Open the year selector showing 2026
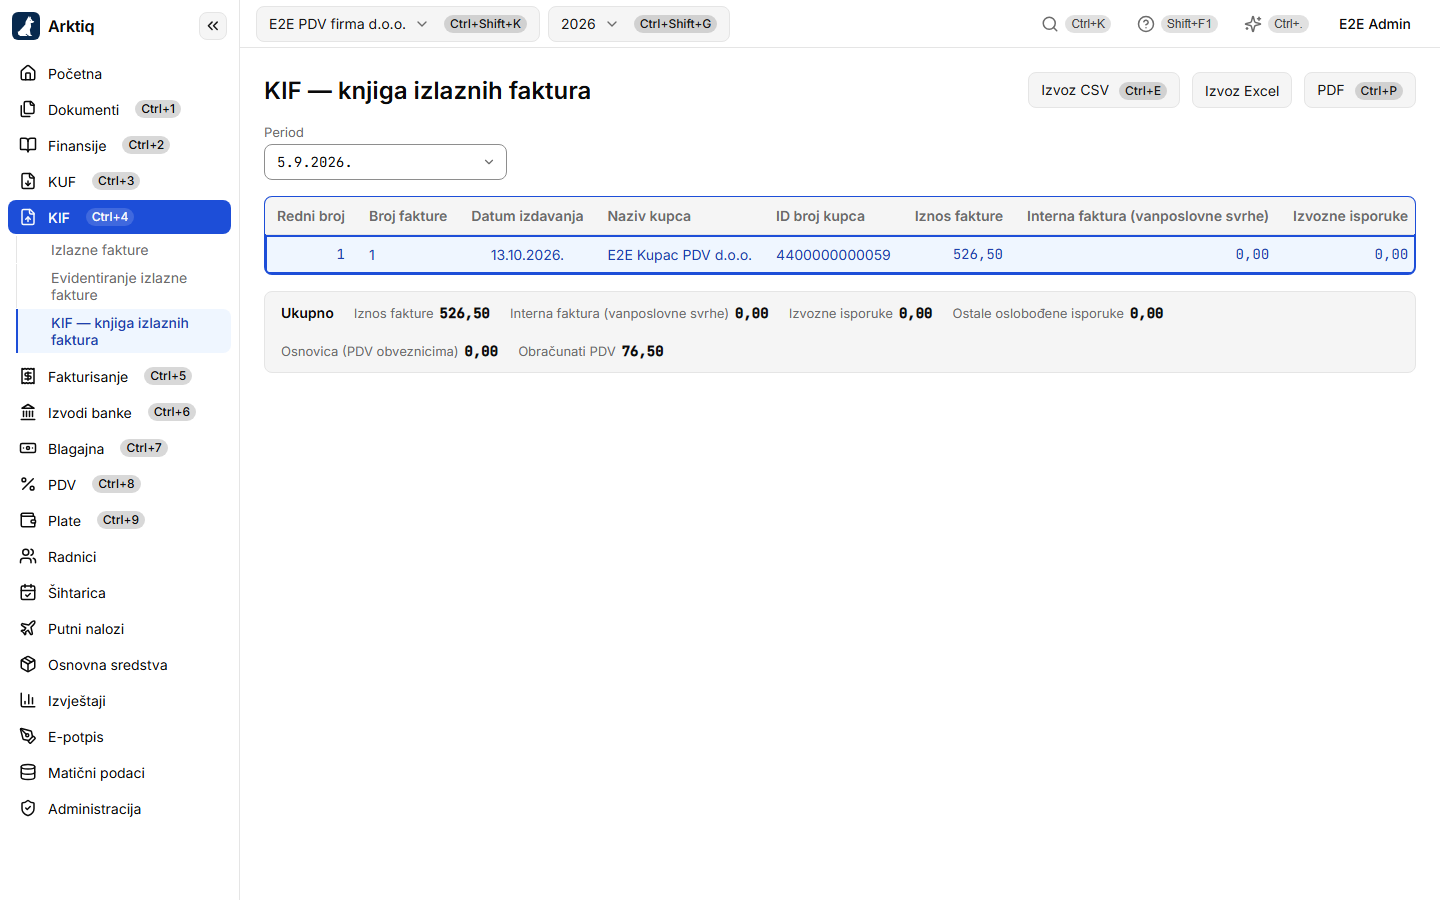The width and height of the screenshot is (1440, 900). (639, 24)
